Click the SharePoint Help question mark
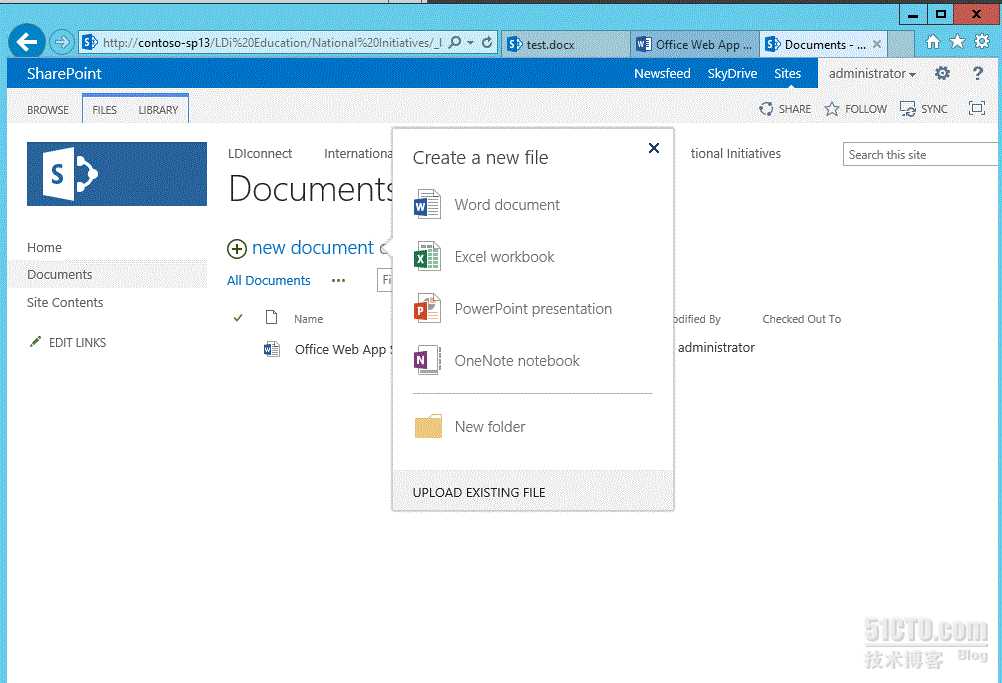 978,73
